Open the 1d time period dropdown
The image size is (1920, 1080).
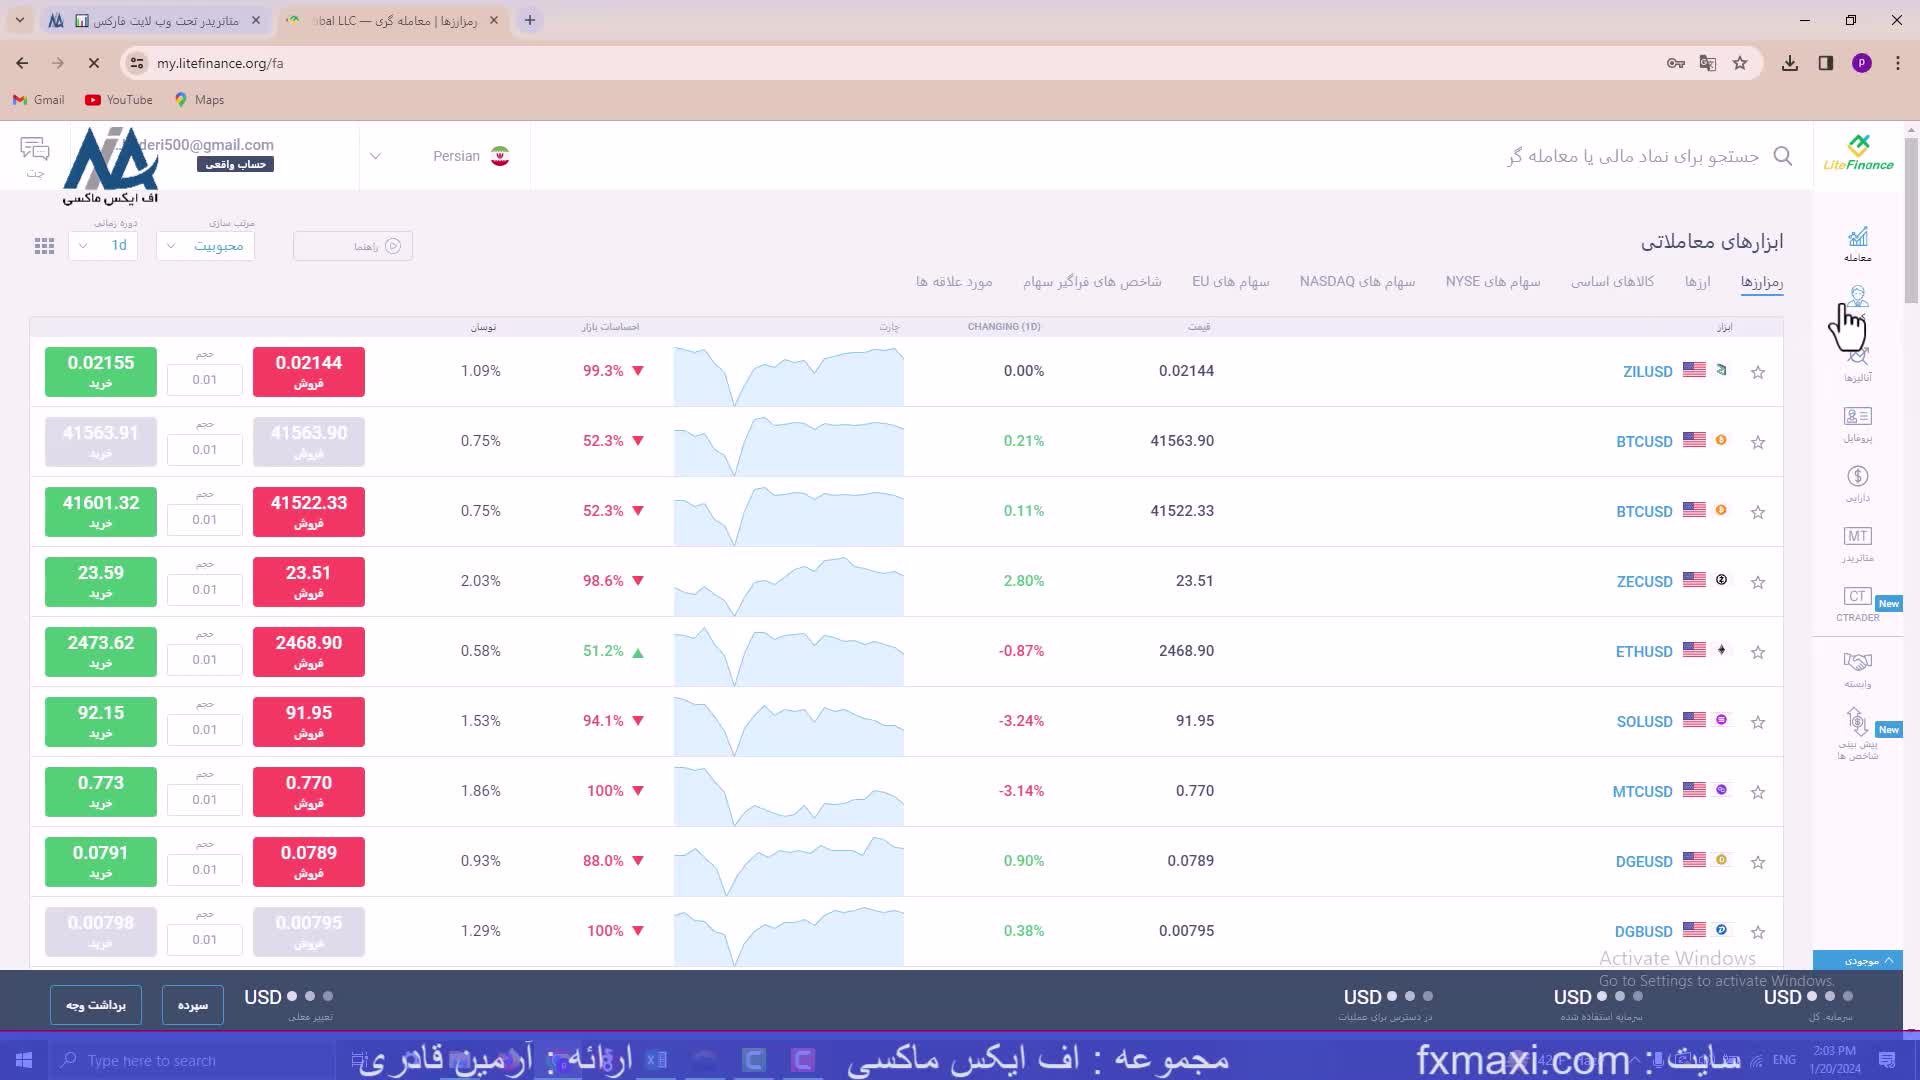pos(103,246)
